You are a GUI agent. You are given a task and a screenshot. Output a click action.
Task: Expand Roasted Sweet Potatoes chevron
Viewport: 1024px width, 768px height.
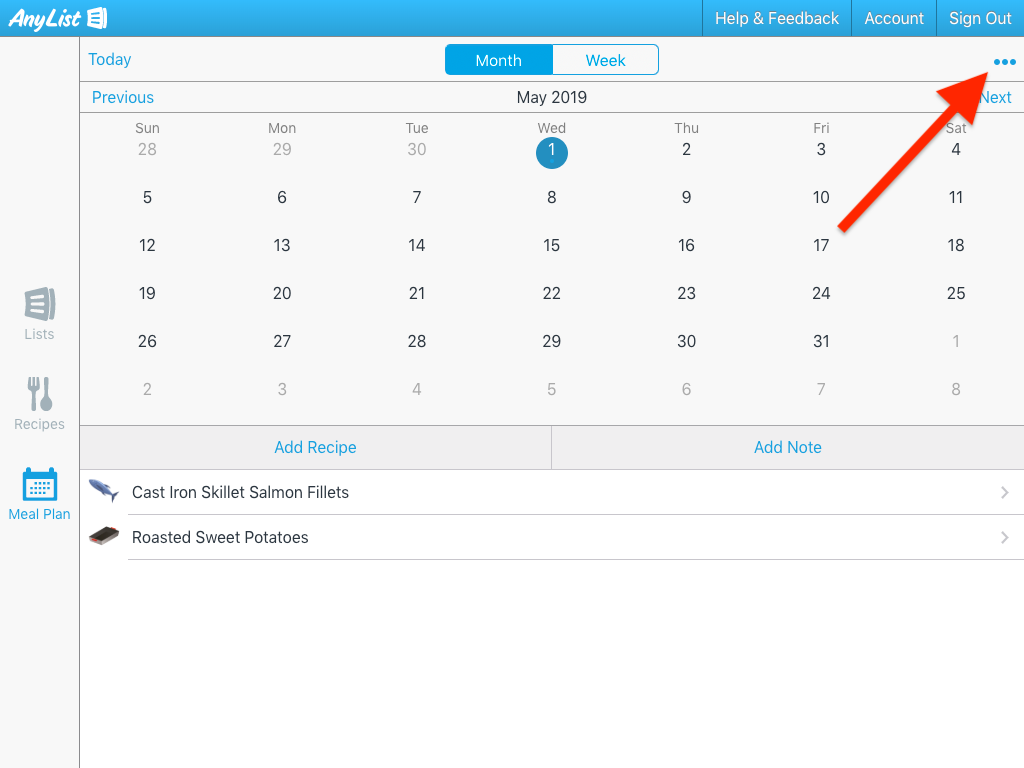click(x=1004, y=537)
